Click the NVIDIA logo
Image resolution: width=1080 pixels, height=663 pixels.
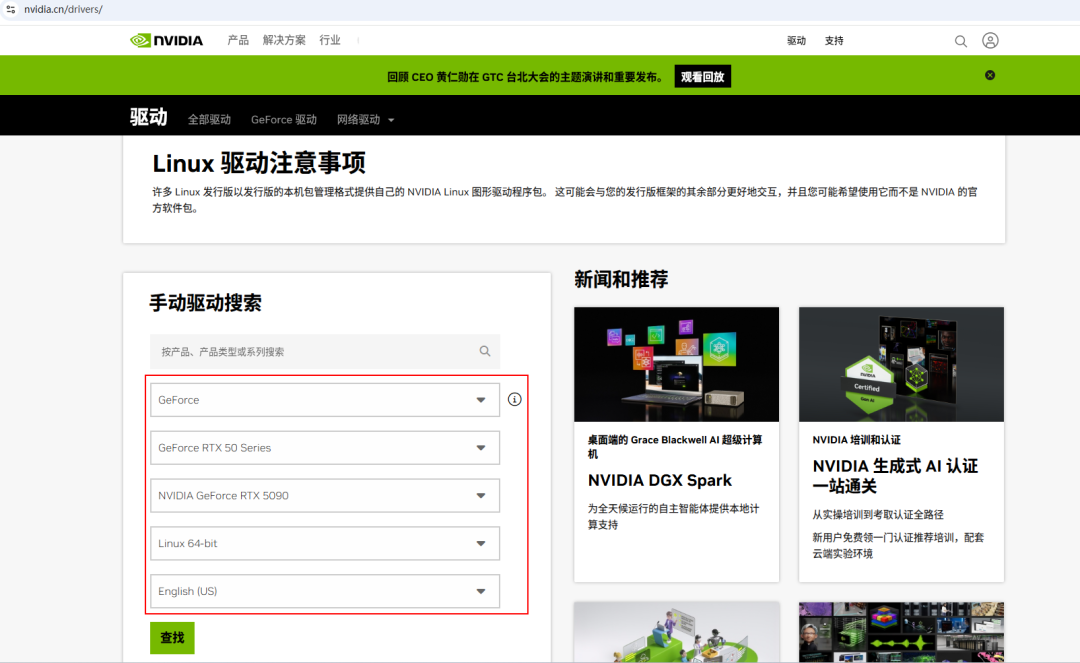(166, 41)
